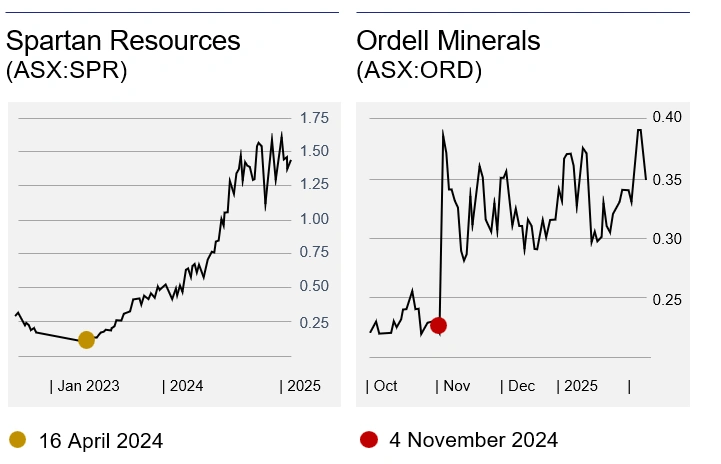Click the 2025 label on Ordell chart axis
Viewport: 721px width, 464px height.
pos(580,385)
